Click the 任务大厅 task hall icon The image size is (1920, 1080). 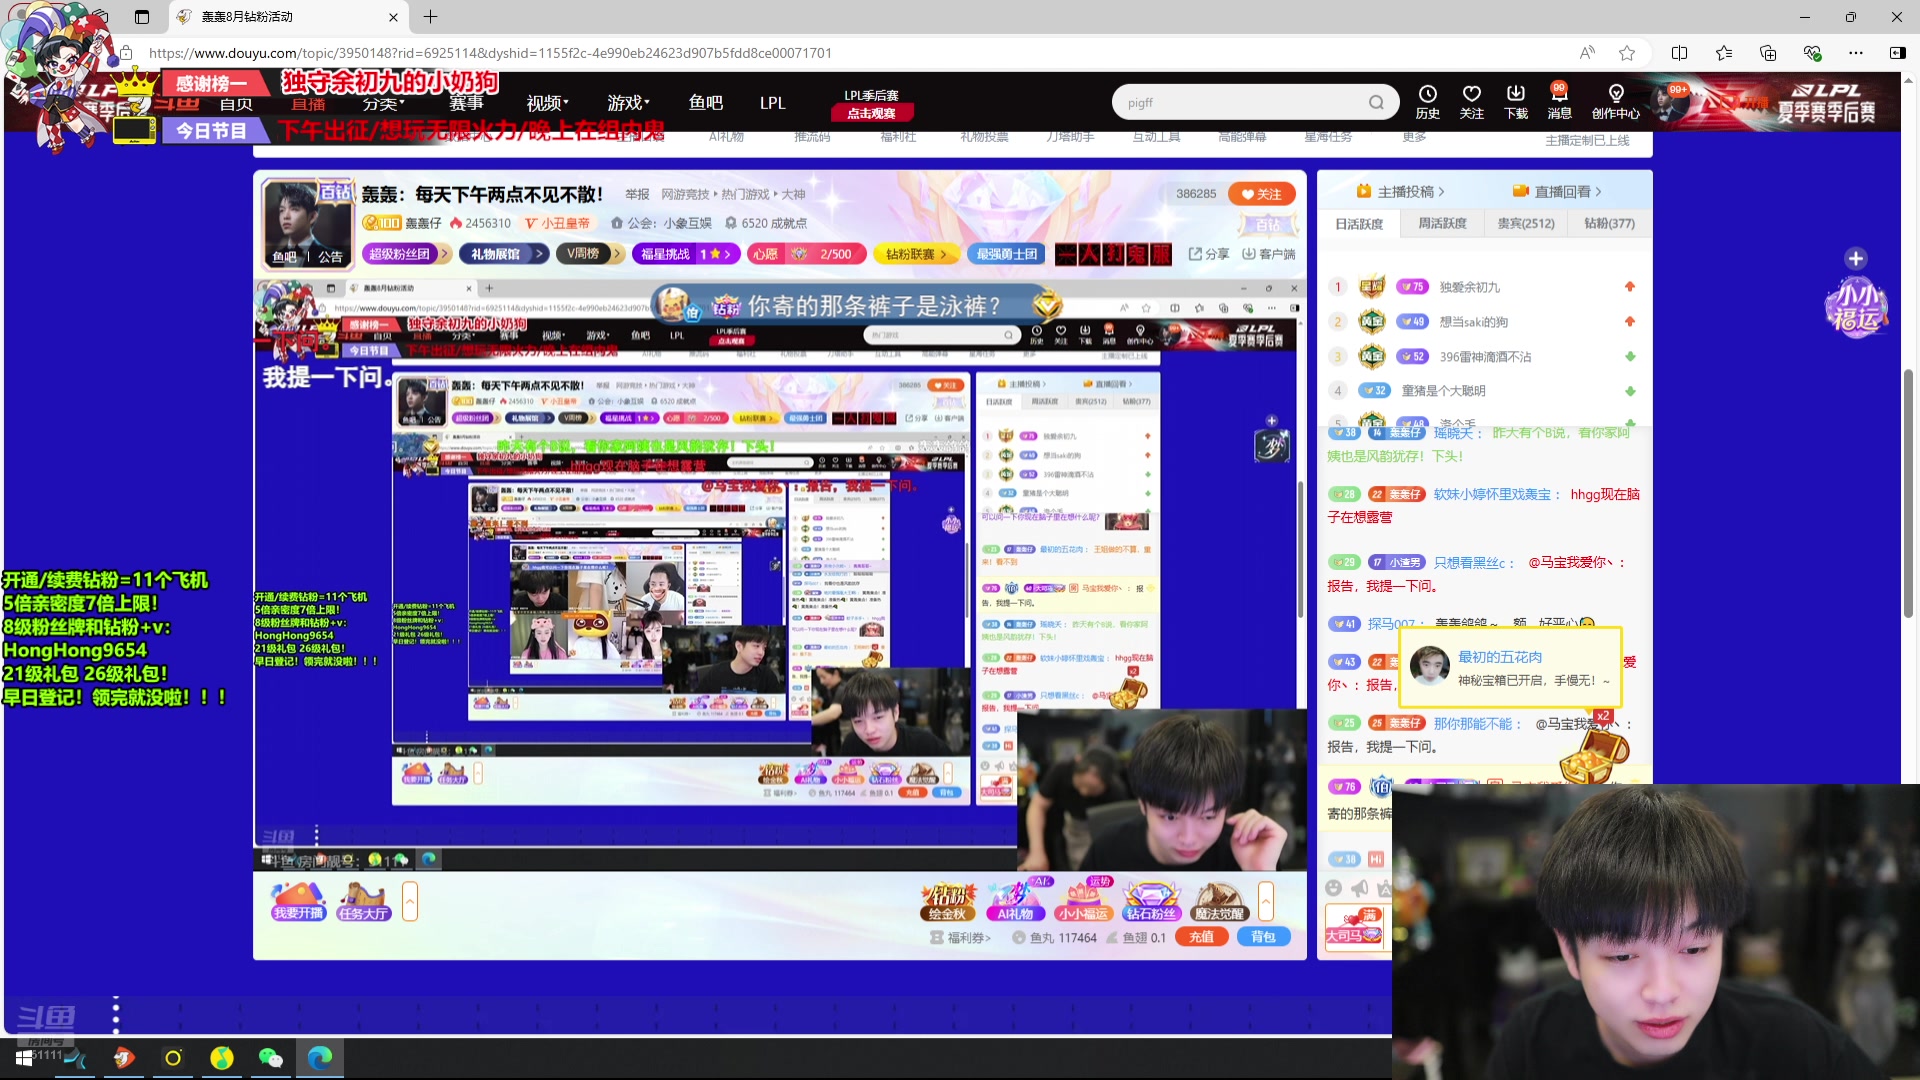click(363, 901)
